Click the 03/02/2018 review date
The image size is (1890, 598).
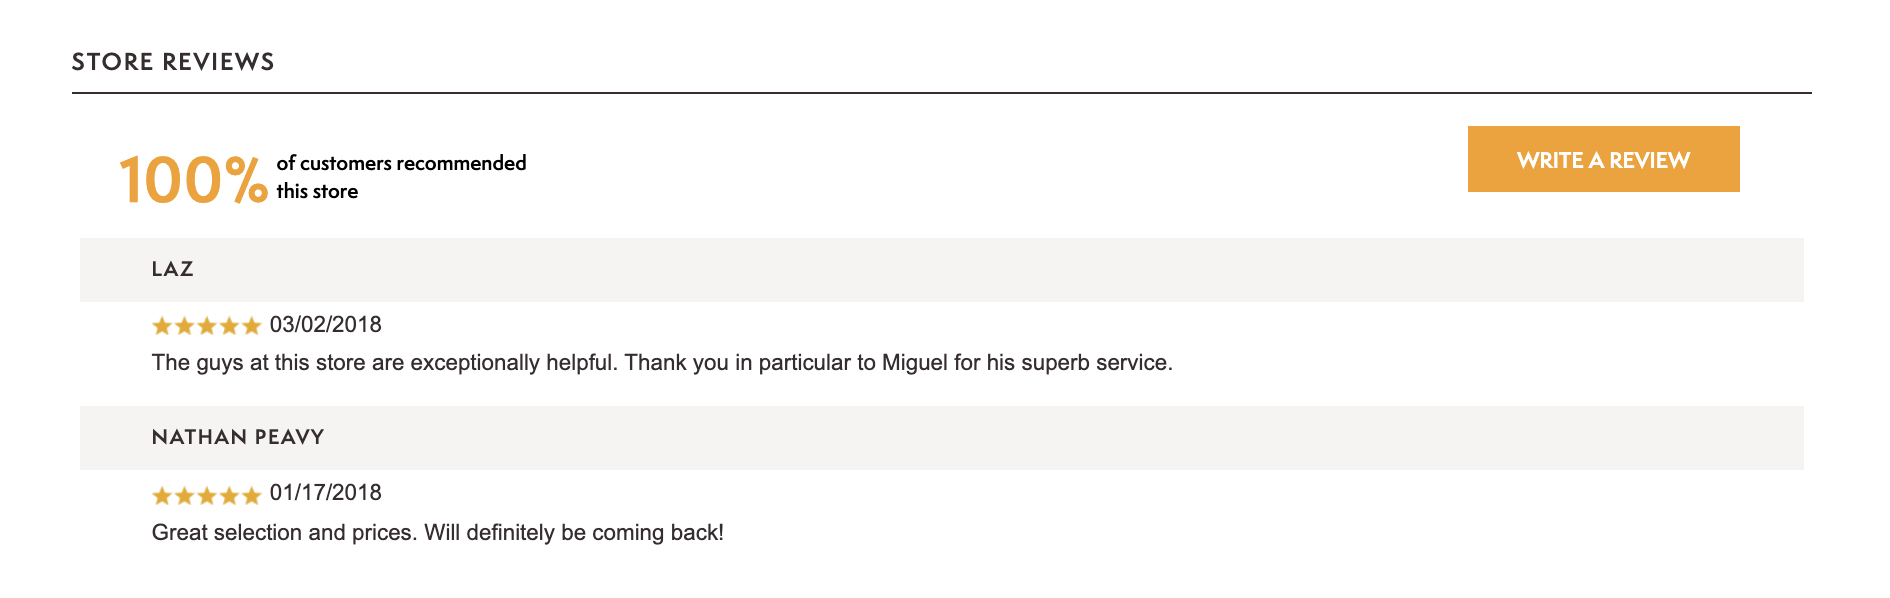pos(326,325)
